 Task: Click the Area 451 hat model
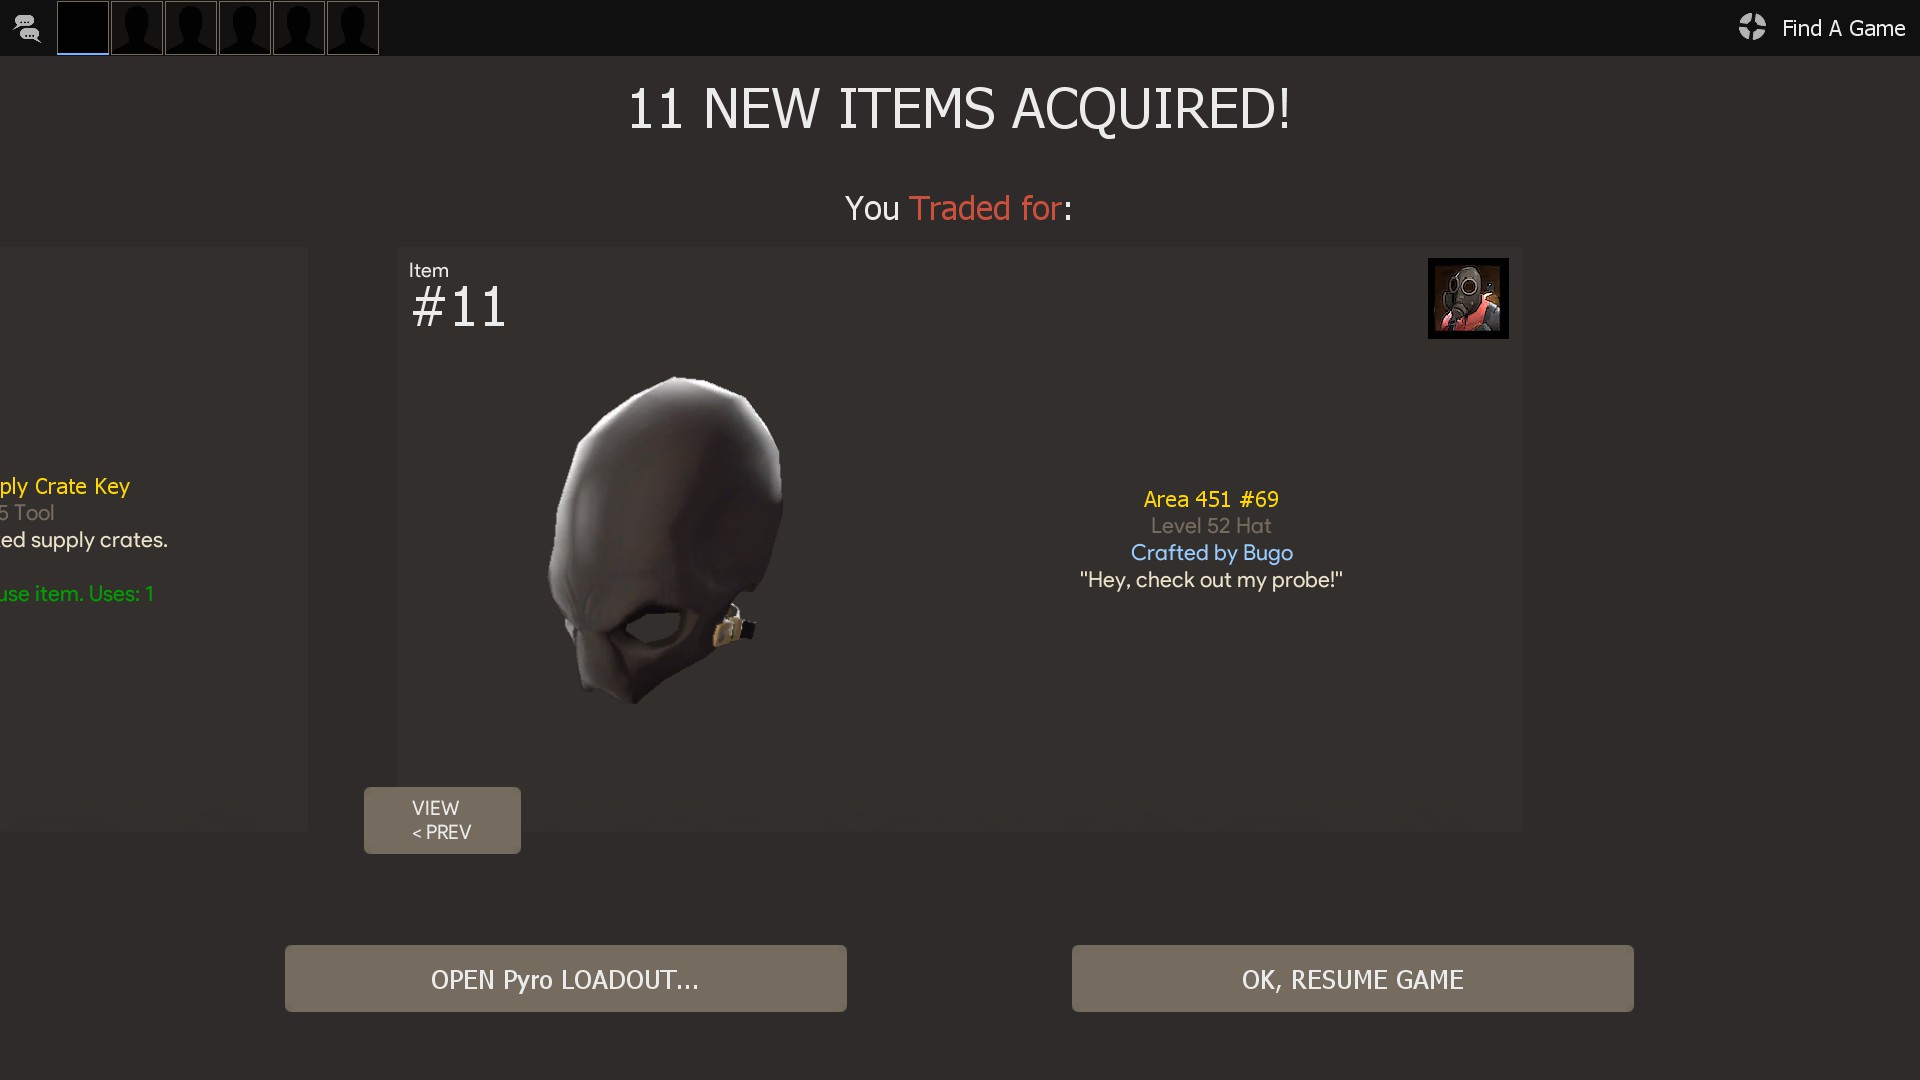(x=665, y=540)
